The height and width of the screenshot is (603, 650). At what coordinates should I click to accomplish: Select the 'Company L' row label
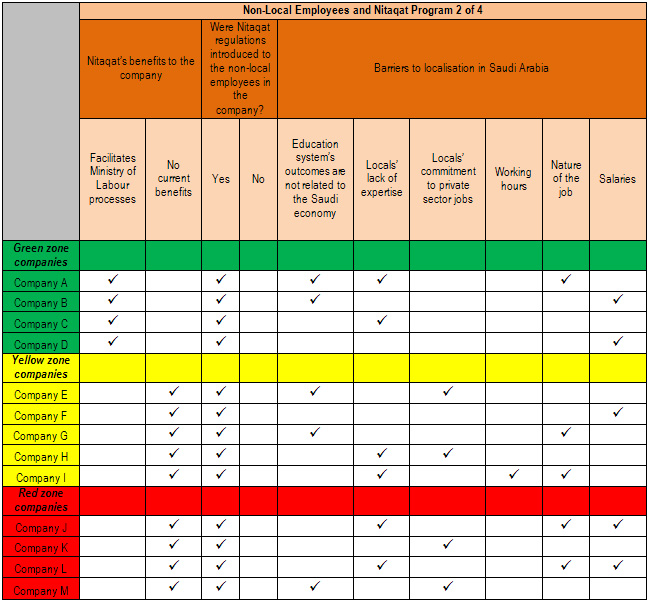41,569
